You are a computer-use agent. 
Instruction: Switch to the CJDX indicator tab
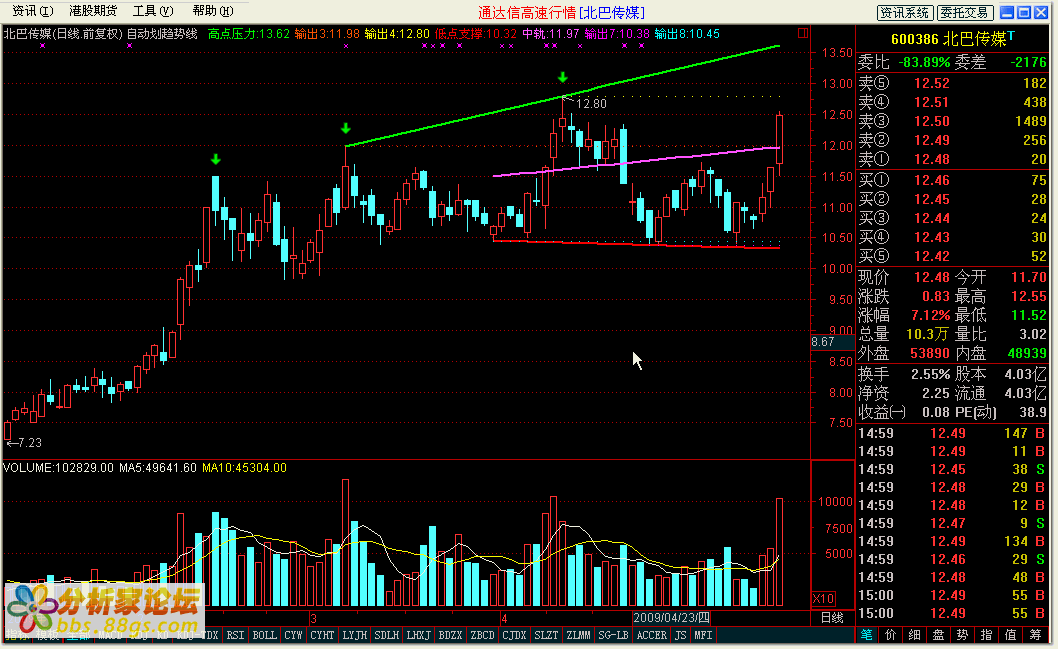pyautogui.click(x=514, y=635)
